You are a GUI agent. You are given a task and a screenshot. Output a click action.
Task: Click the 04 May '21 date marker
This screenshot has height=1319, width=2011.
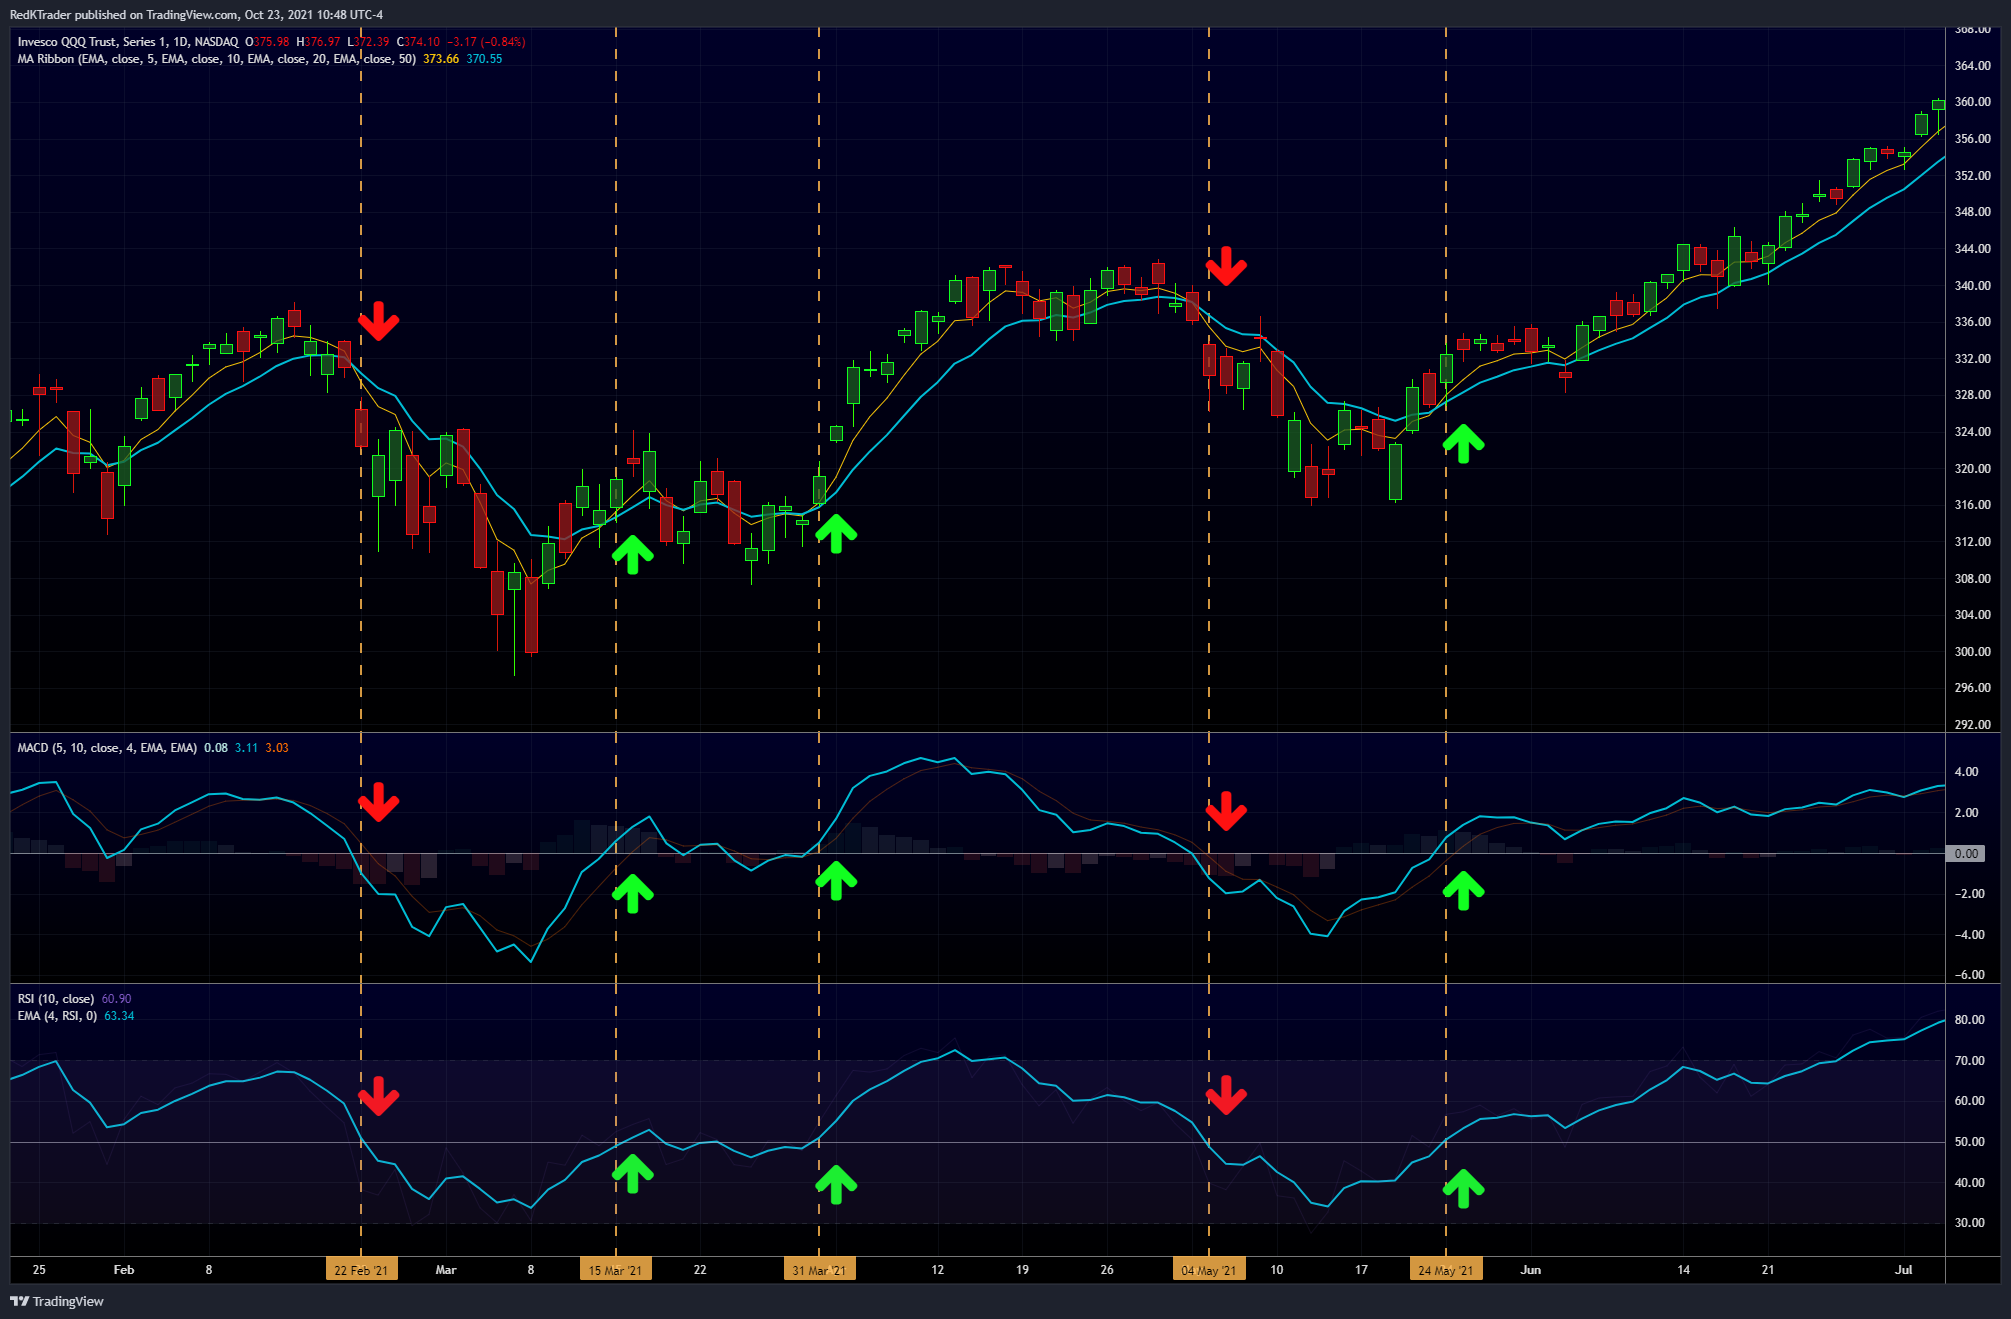click(1209, 1270)
